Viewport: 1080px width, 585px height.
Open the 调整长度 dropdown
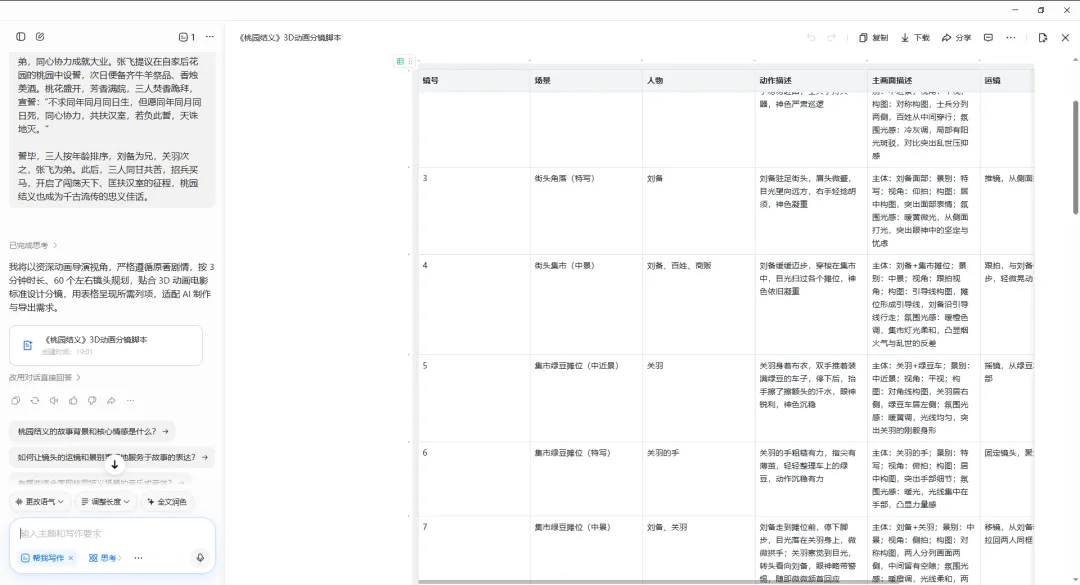(x=105, y=502)
